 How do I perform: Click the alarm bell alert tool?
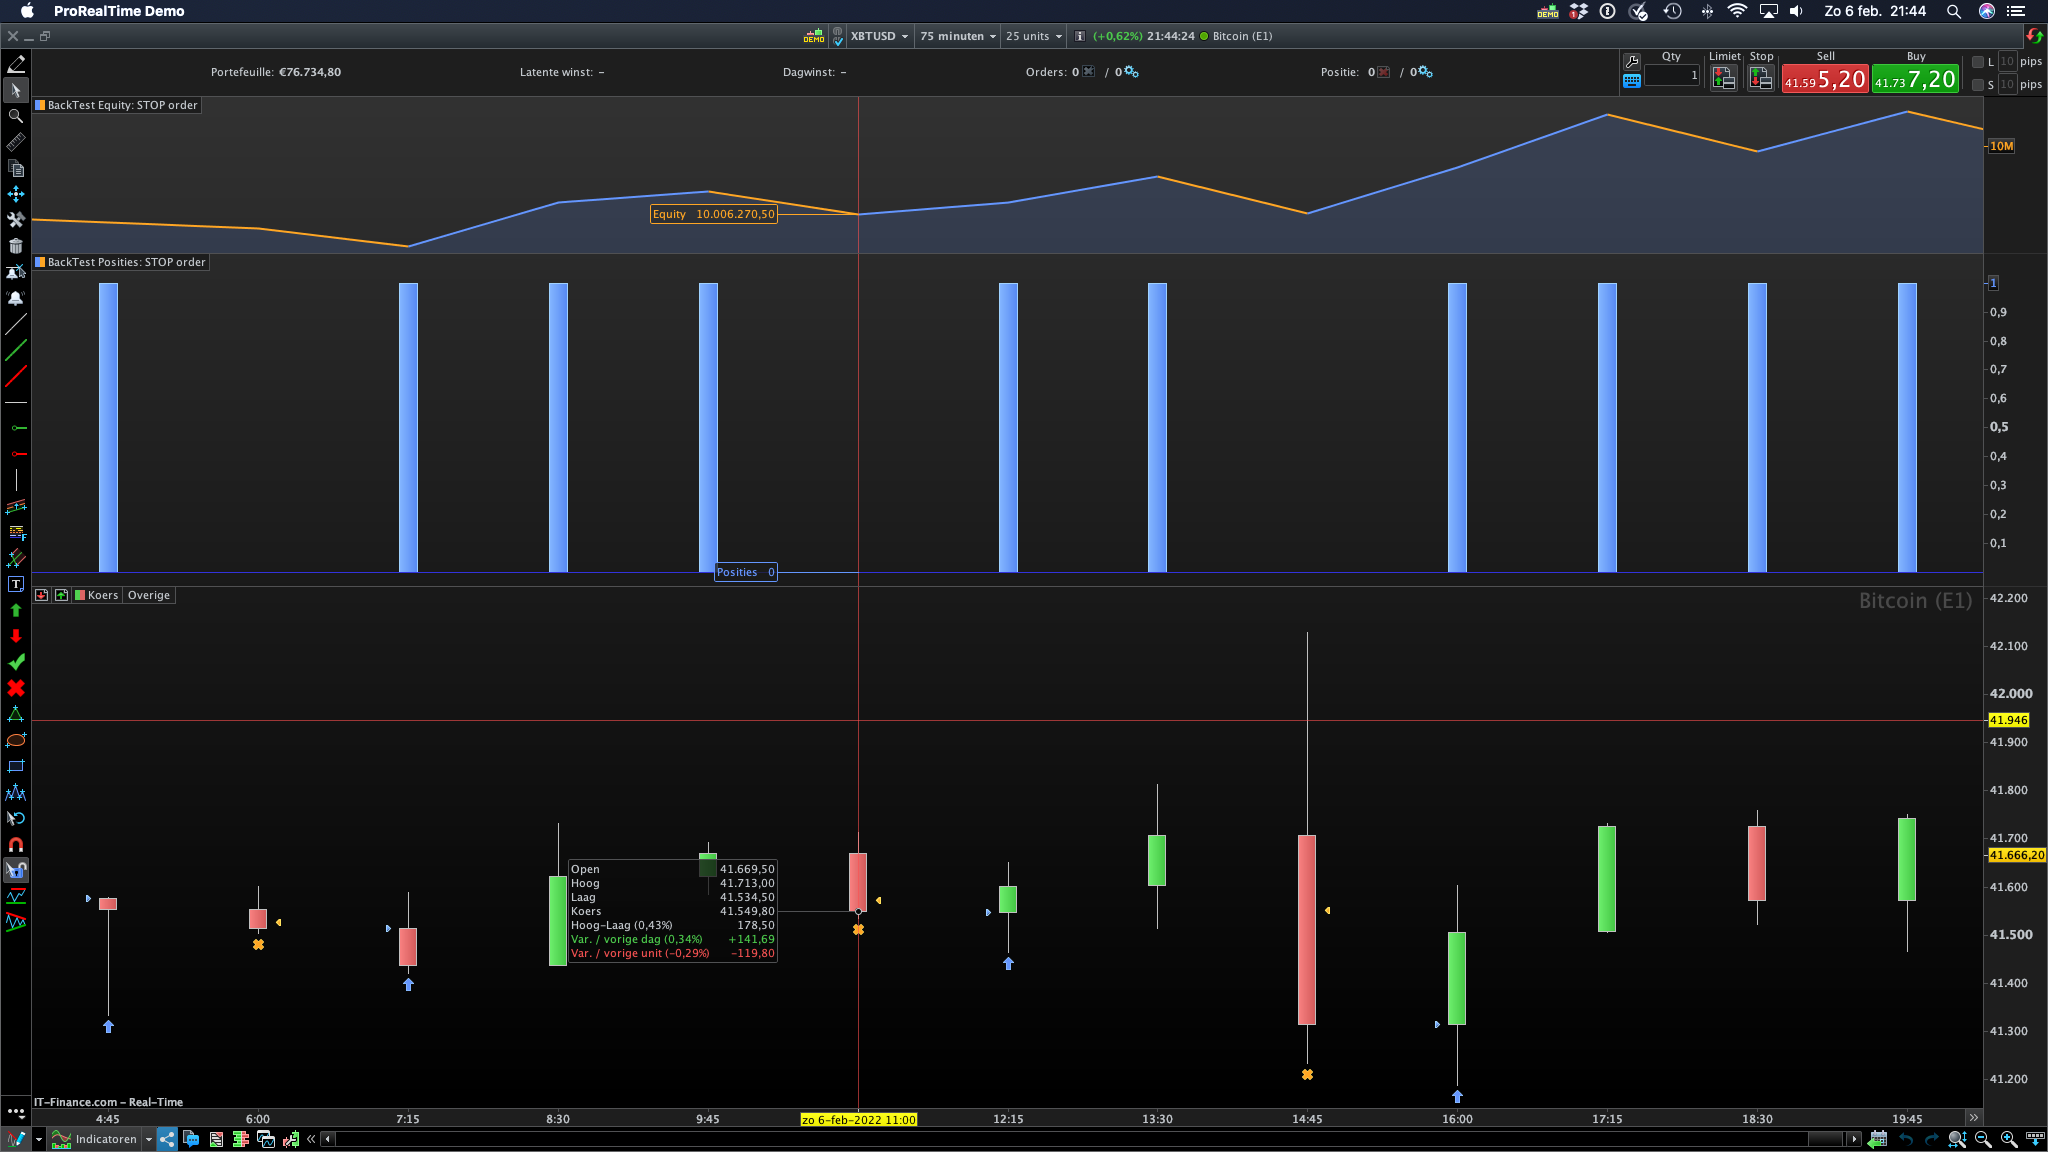click(15, 298)
